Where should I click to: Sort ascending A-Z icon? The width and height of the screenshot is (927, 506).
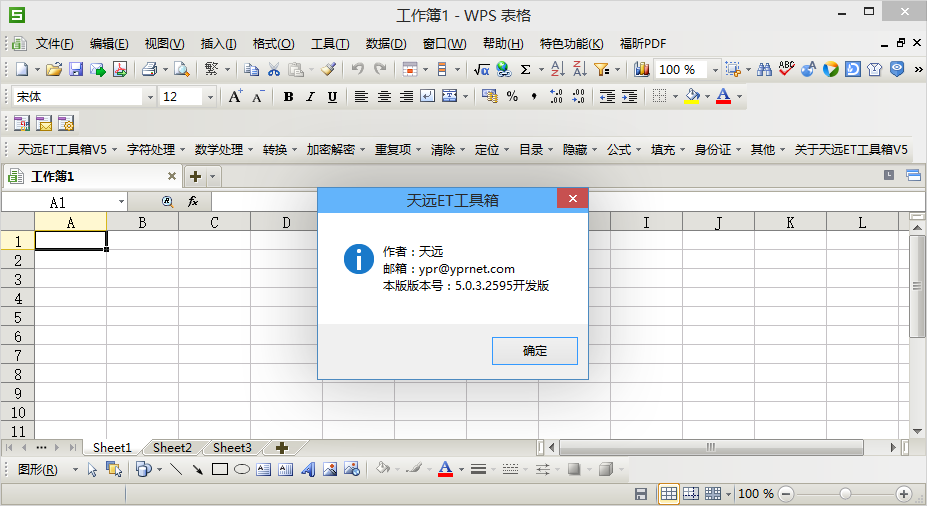(558, 70)
